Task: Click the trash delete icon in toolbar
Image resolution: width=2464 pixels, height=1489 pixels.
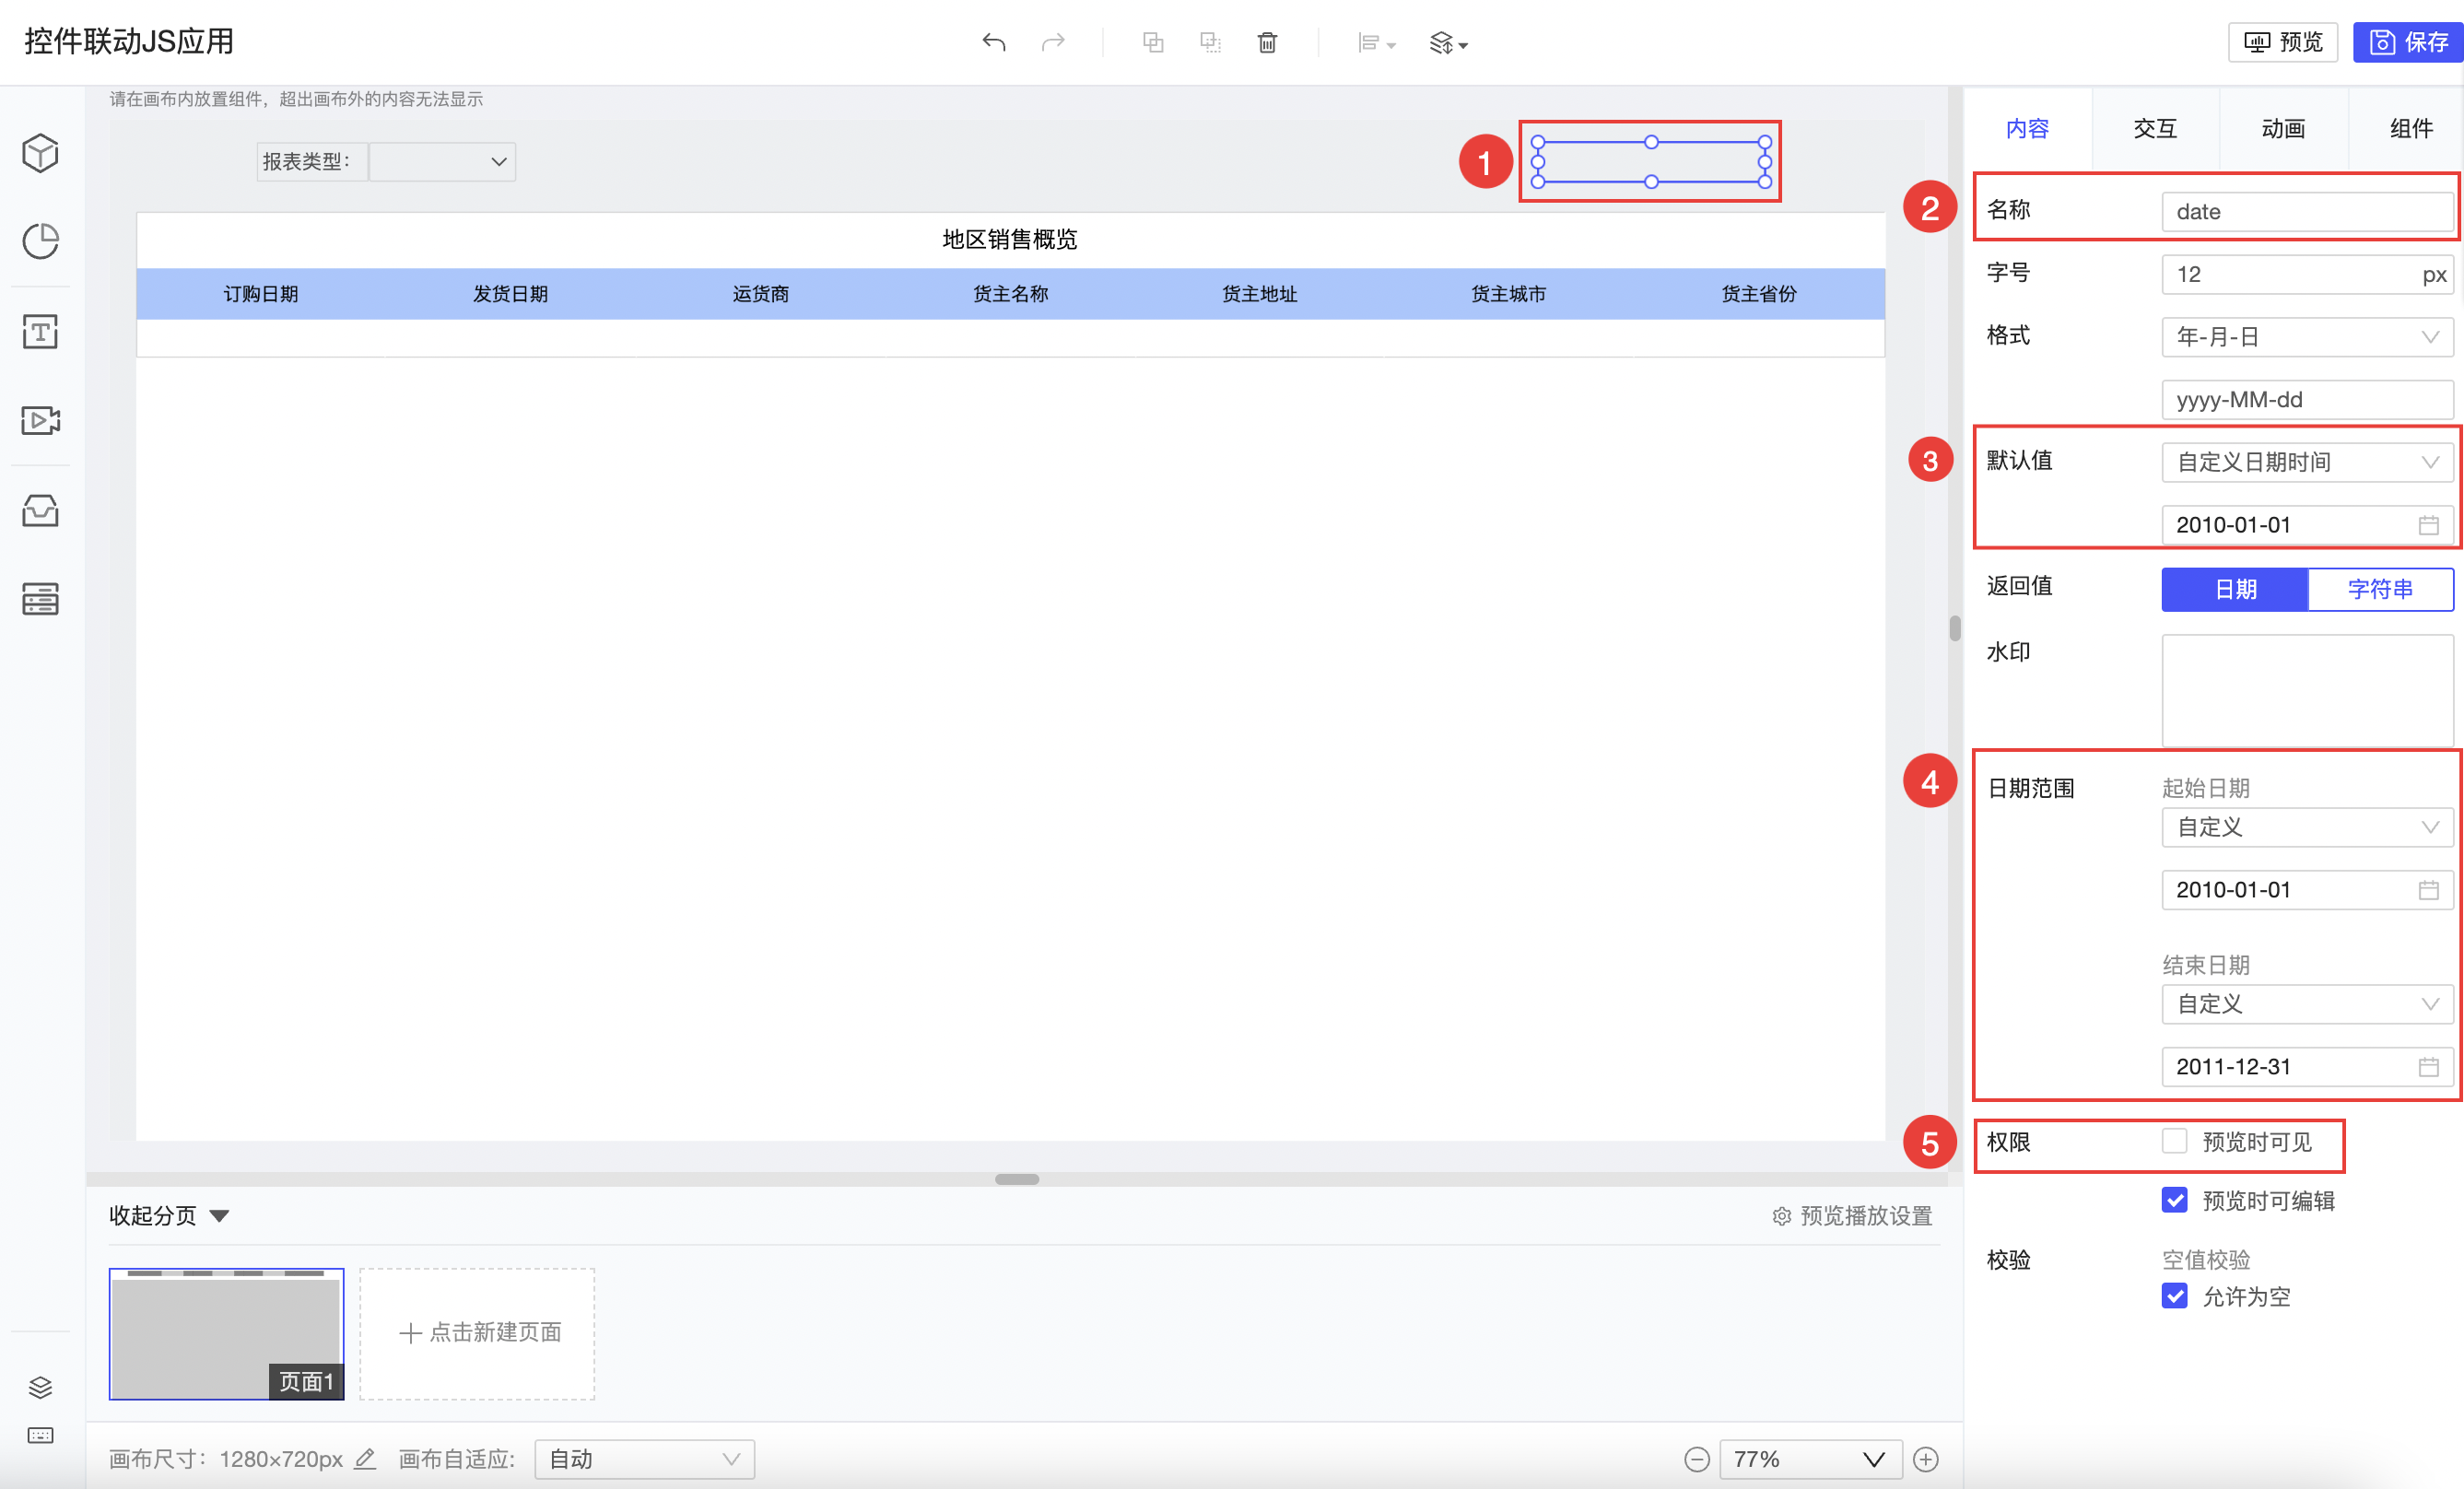Action: point(1267,42)
